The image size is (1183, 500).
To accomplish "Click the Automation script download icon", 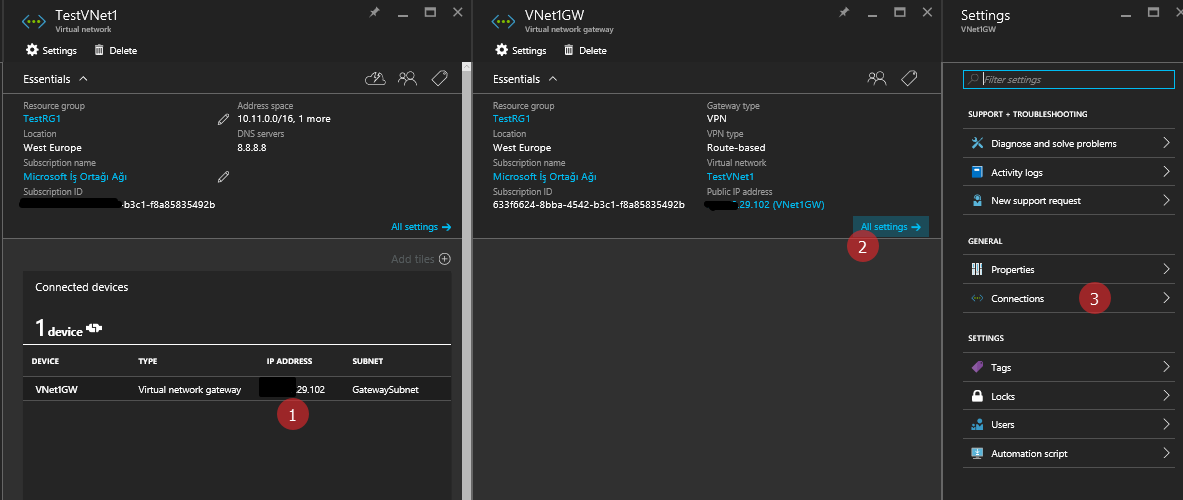I will pyautogui.click(x=977, y=453).
